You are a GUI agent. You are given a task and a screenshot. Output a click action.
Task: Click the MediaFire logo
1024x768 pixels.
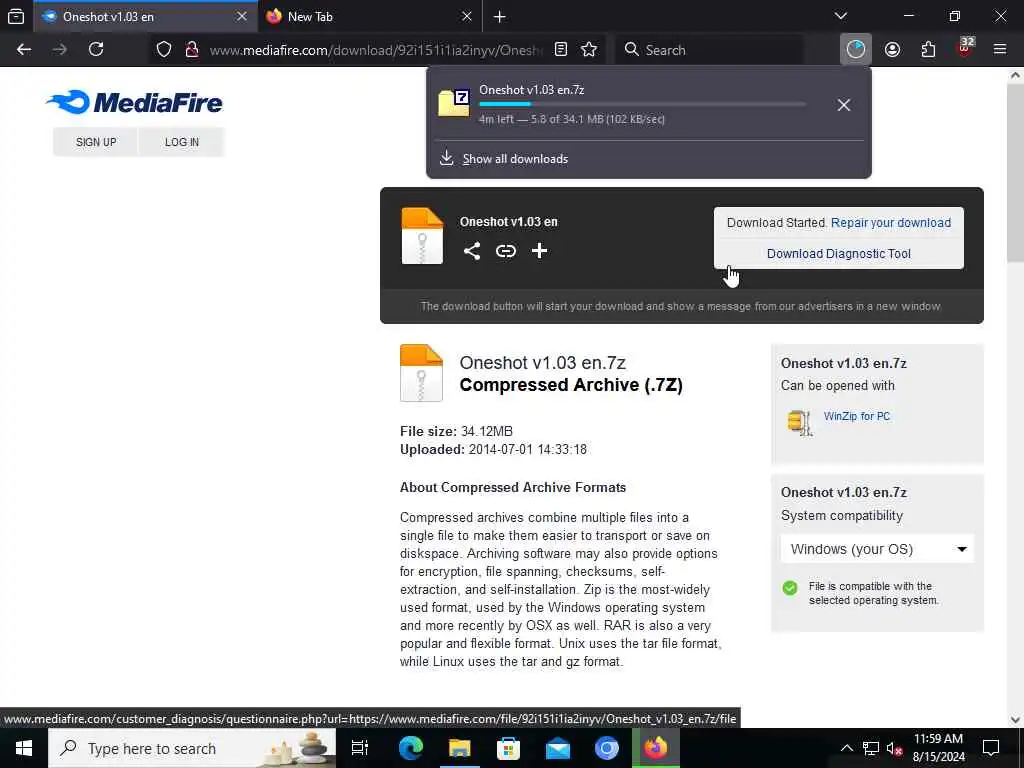(135, 103)
